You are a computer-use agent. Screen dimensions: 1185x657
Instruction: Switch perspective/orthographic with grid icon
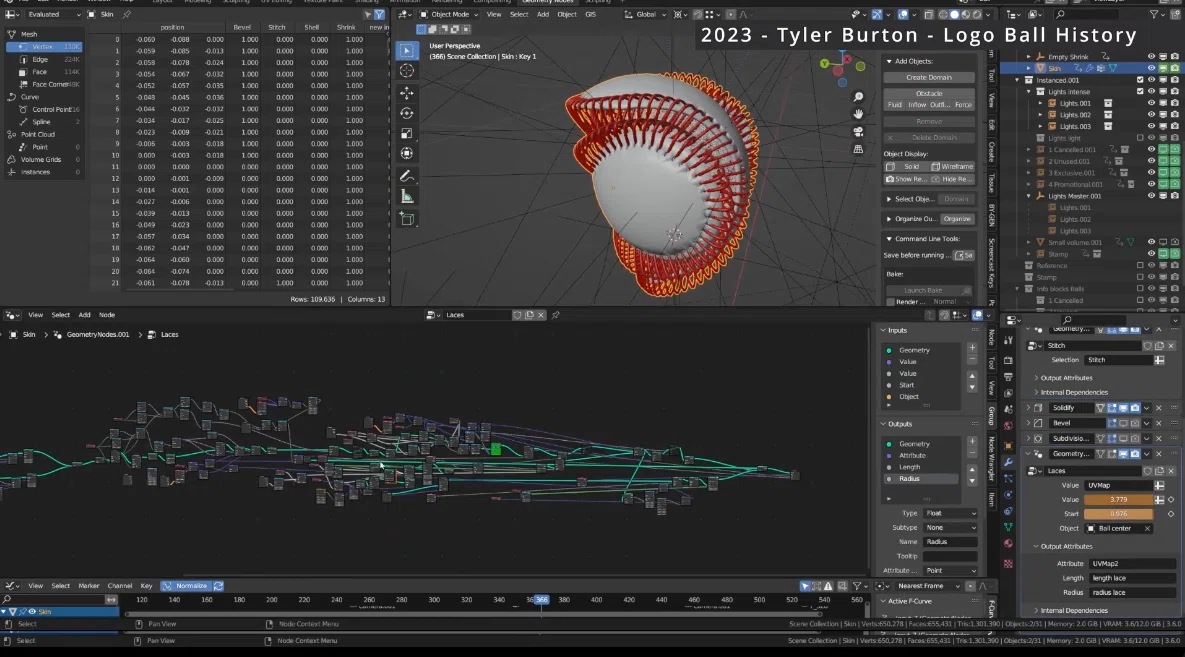pyautogui.click(x=858, y=149)
